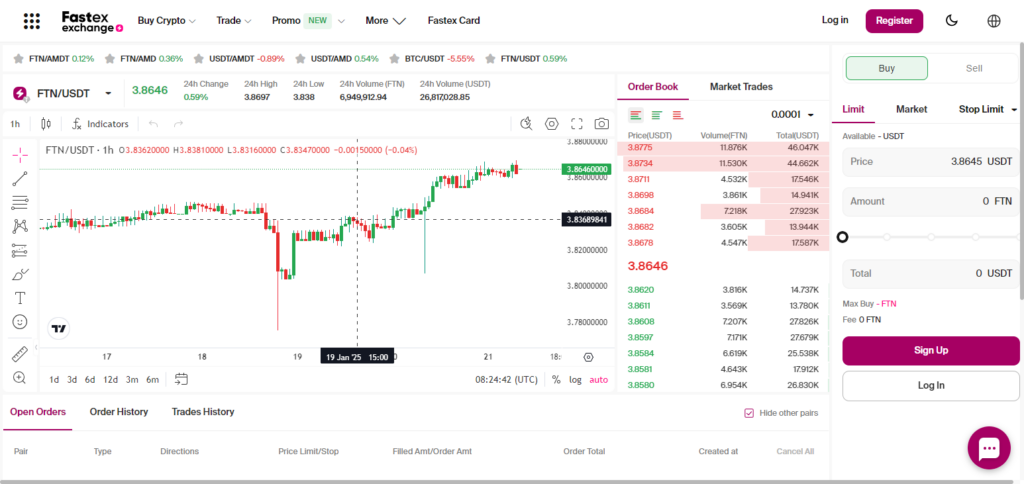Select the trend line drawing tool
Viewport: 1024px width, 484px height.
tap(20, 178)
